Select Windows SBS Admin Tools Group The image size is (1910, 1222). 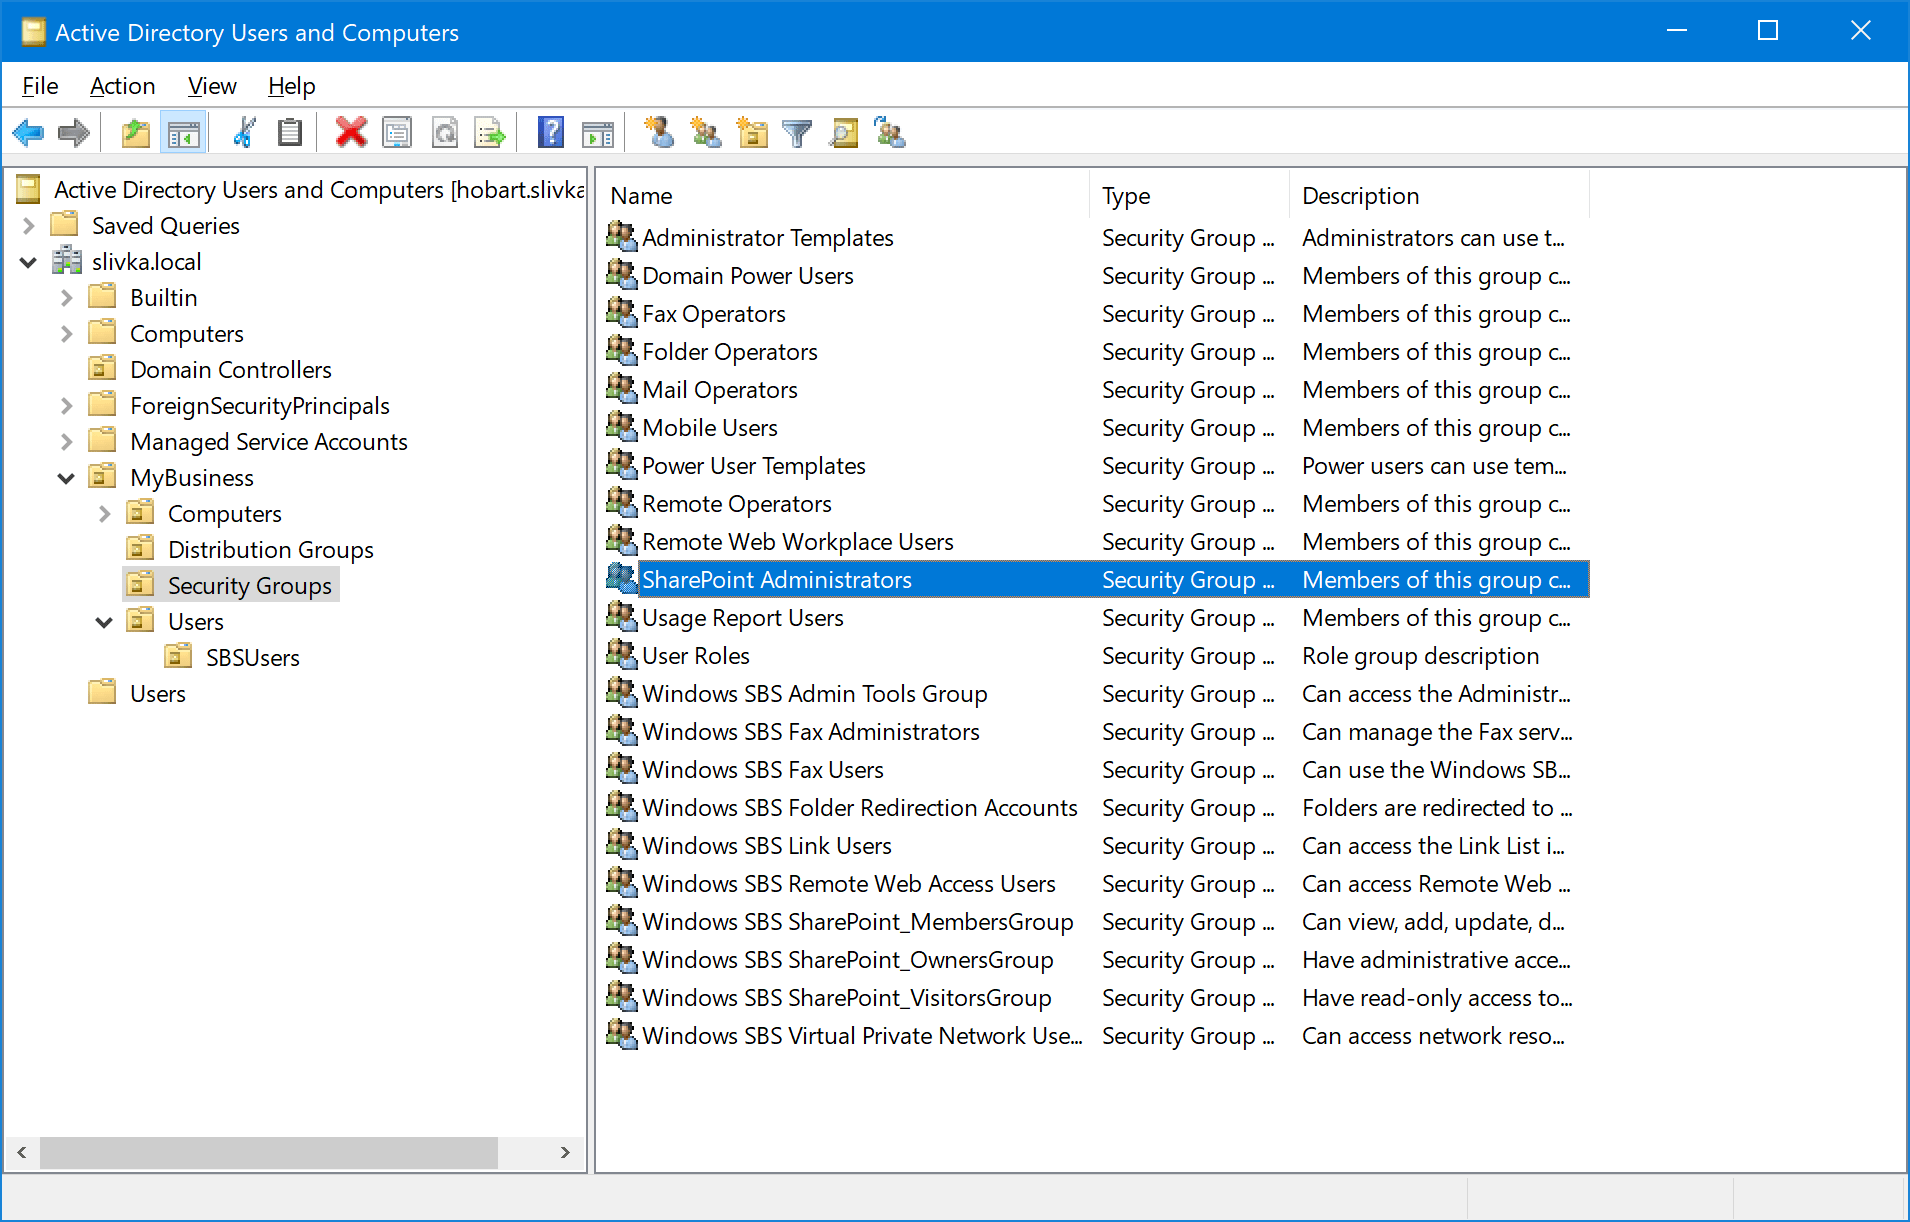pos(814,694)
